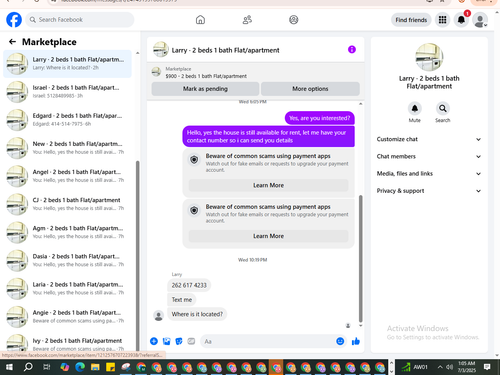This screenshot has width=500, height=375.
Task: Open the notifications bell with red badge
Action: pyautogui.click(x=461, y=20)
